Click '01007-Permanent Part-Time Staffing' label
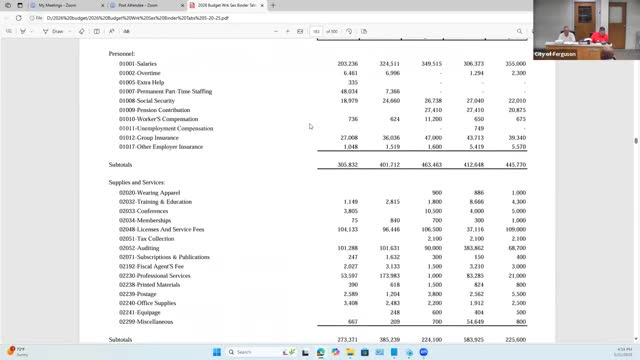 click(165, 91)
